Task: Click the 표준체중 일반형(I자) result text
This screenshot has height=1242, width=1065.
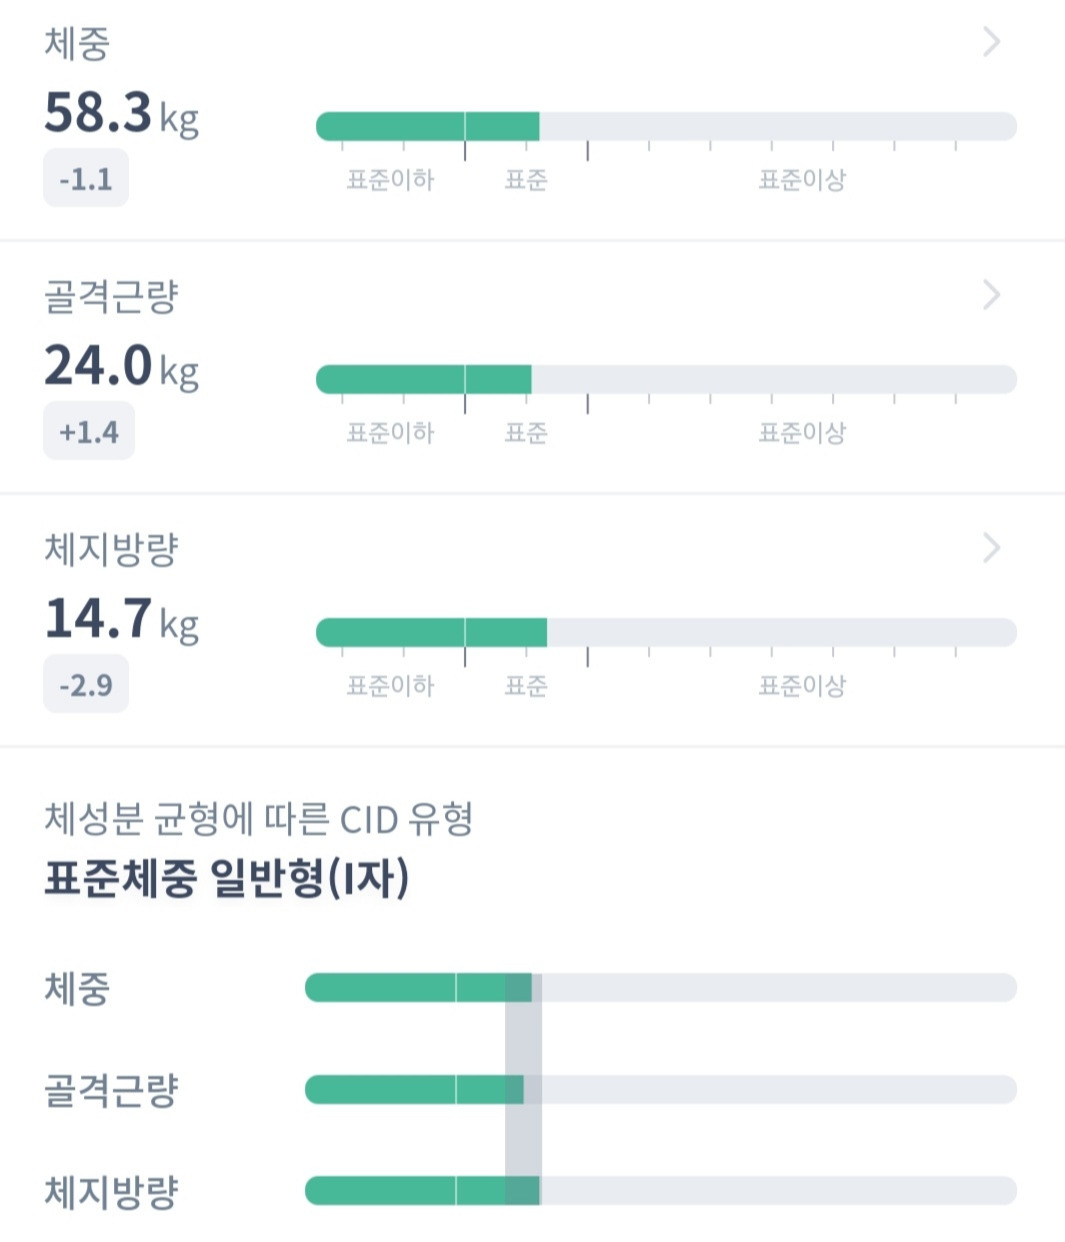Action: (x=227, y=879)
